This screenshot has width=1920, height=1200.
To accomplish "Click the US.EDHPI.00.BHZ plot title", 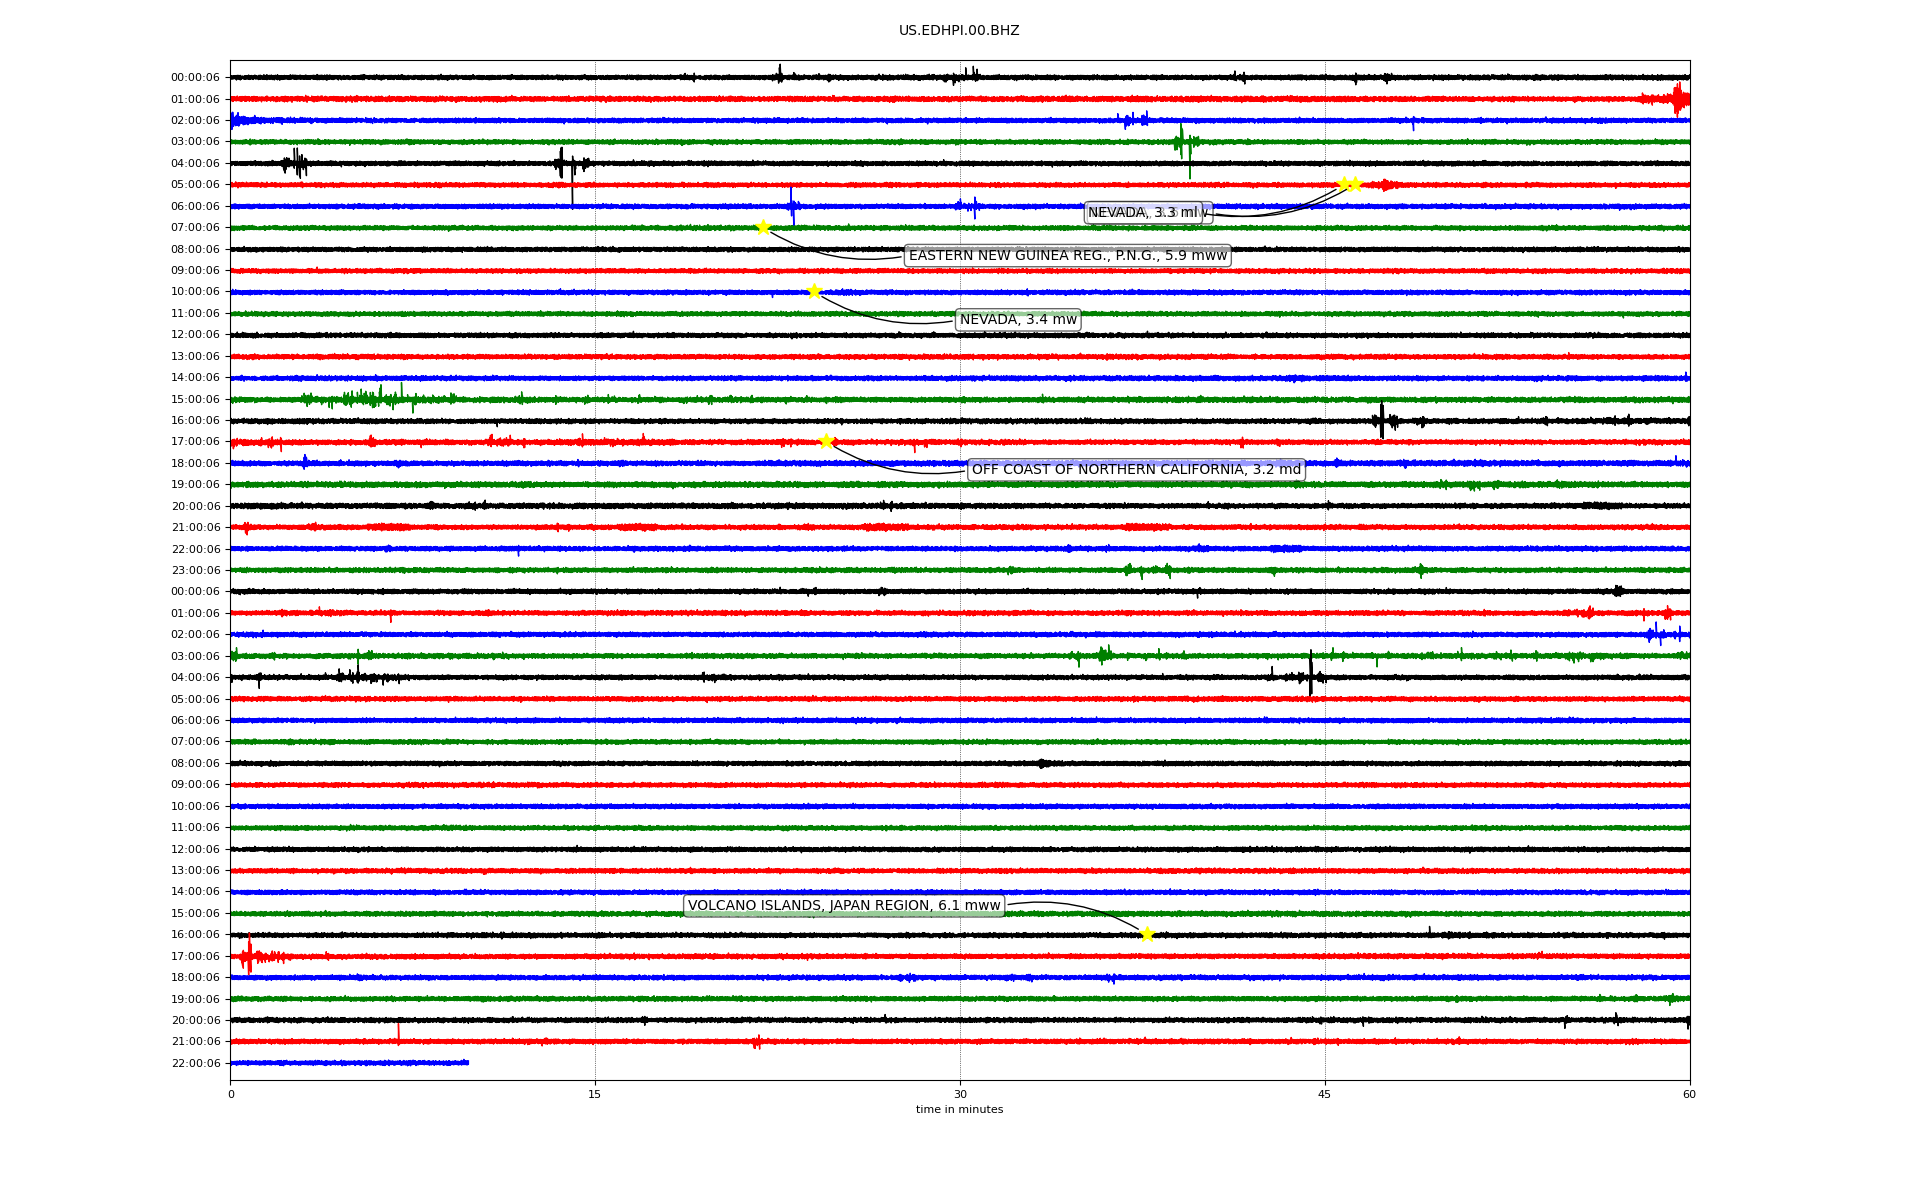I will click(959, 31).
